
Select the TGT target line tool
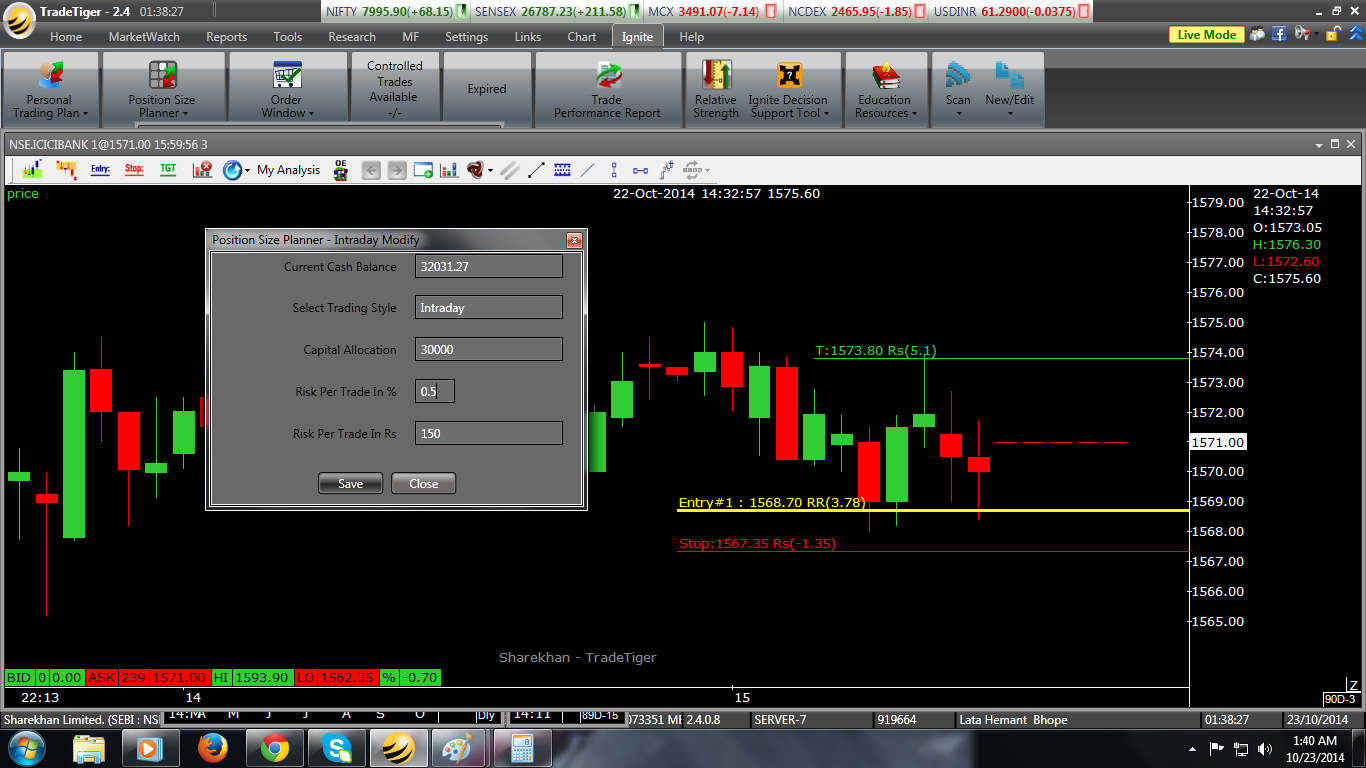coord(168,170)
